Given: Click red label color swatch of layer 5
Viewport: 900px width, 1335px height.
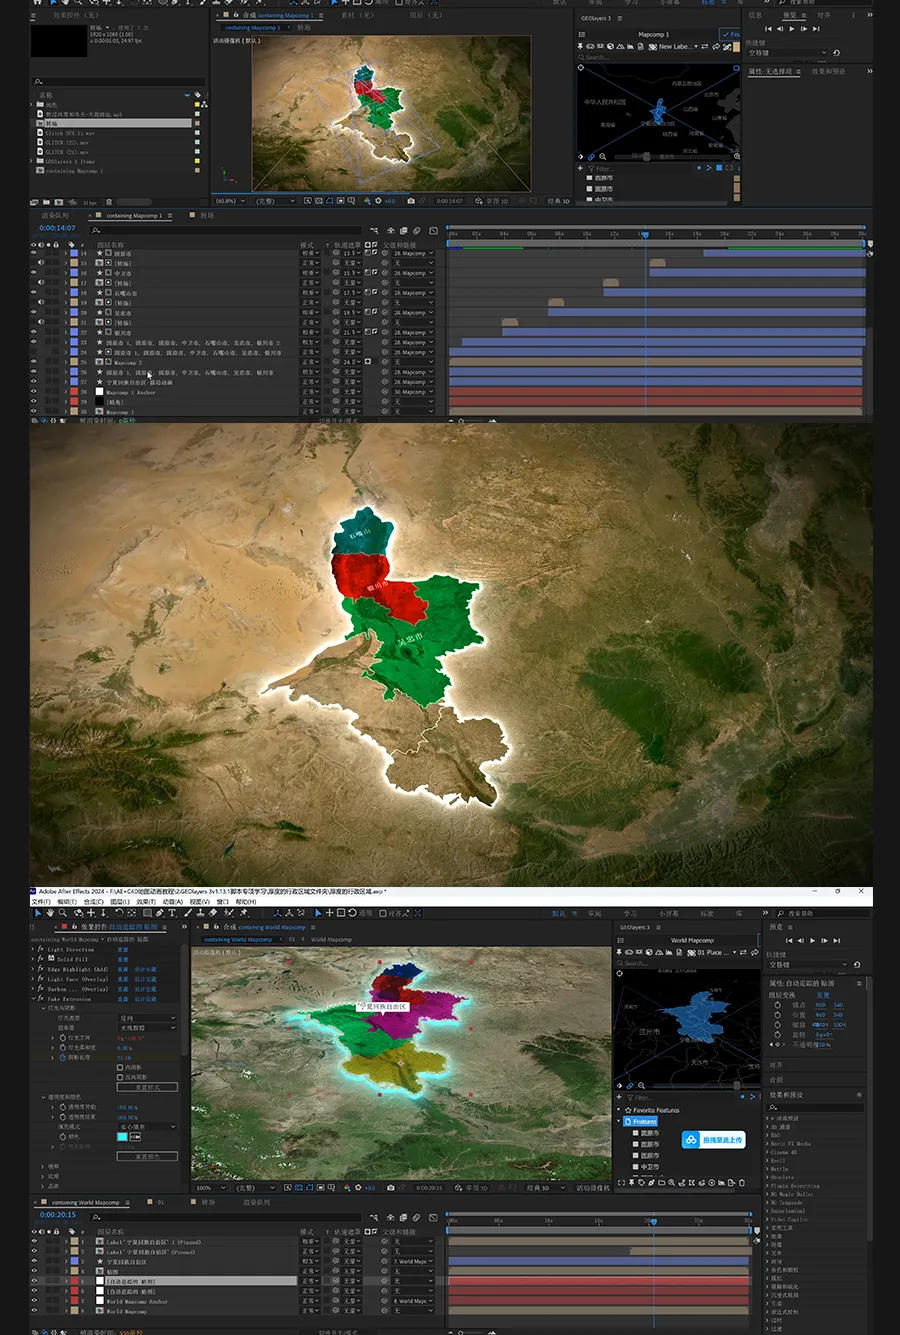Looking at the screenshot, I should point(74,1281).
